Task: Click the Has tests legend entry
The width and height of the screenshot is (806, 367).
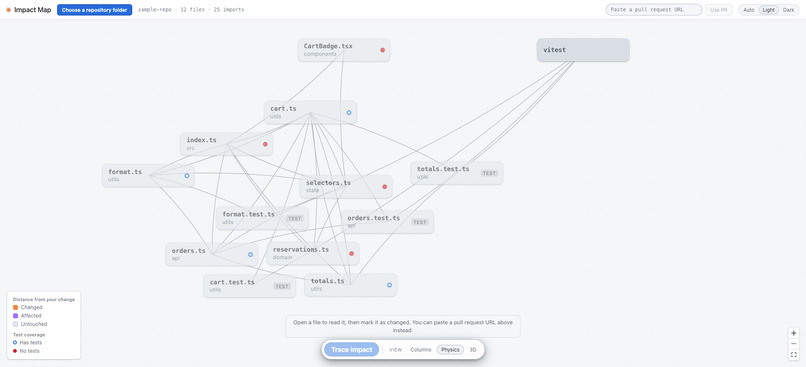Action: coord(28,342)
